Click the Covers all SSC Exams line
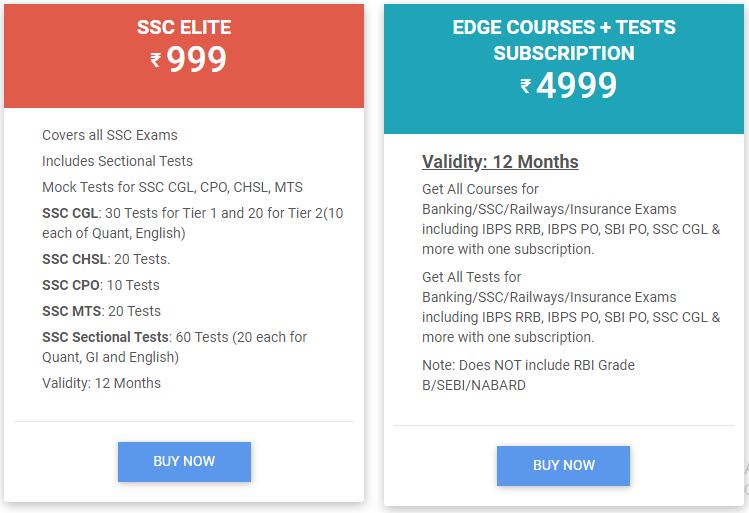 110,135
